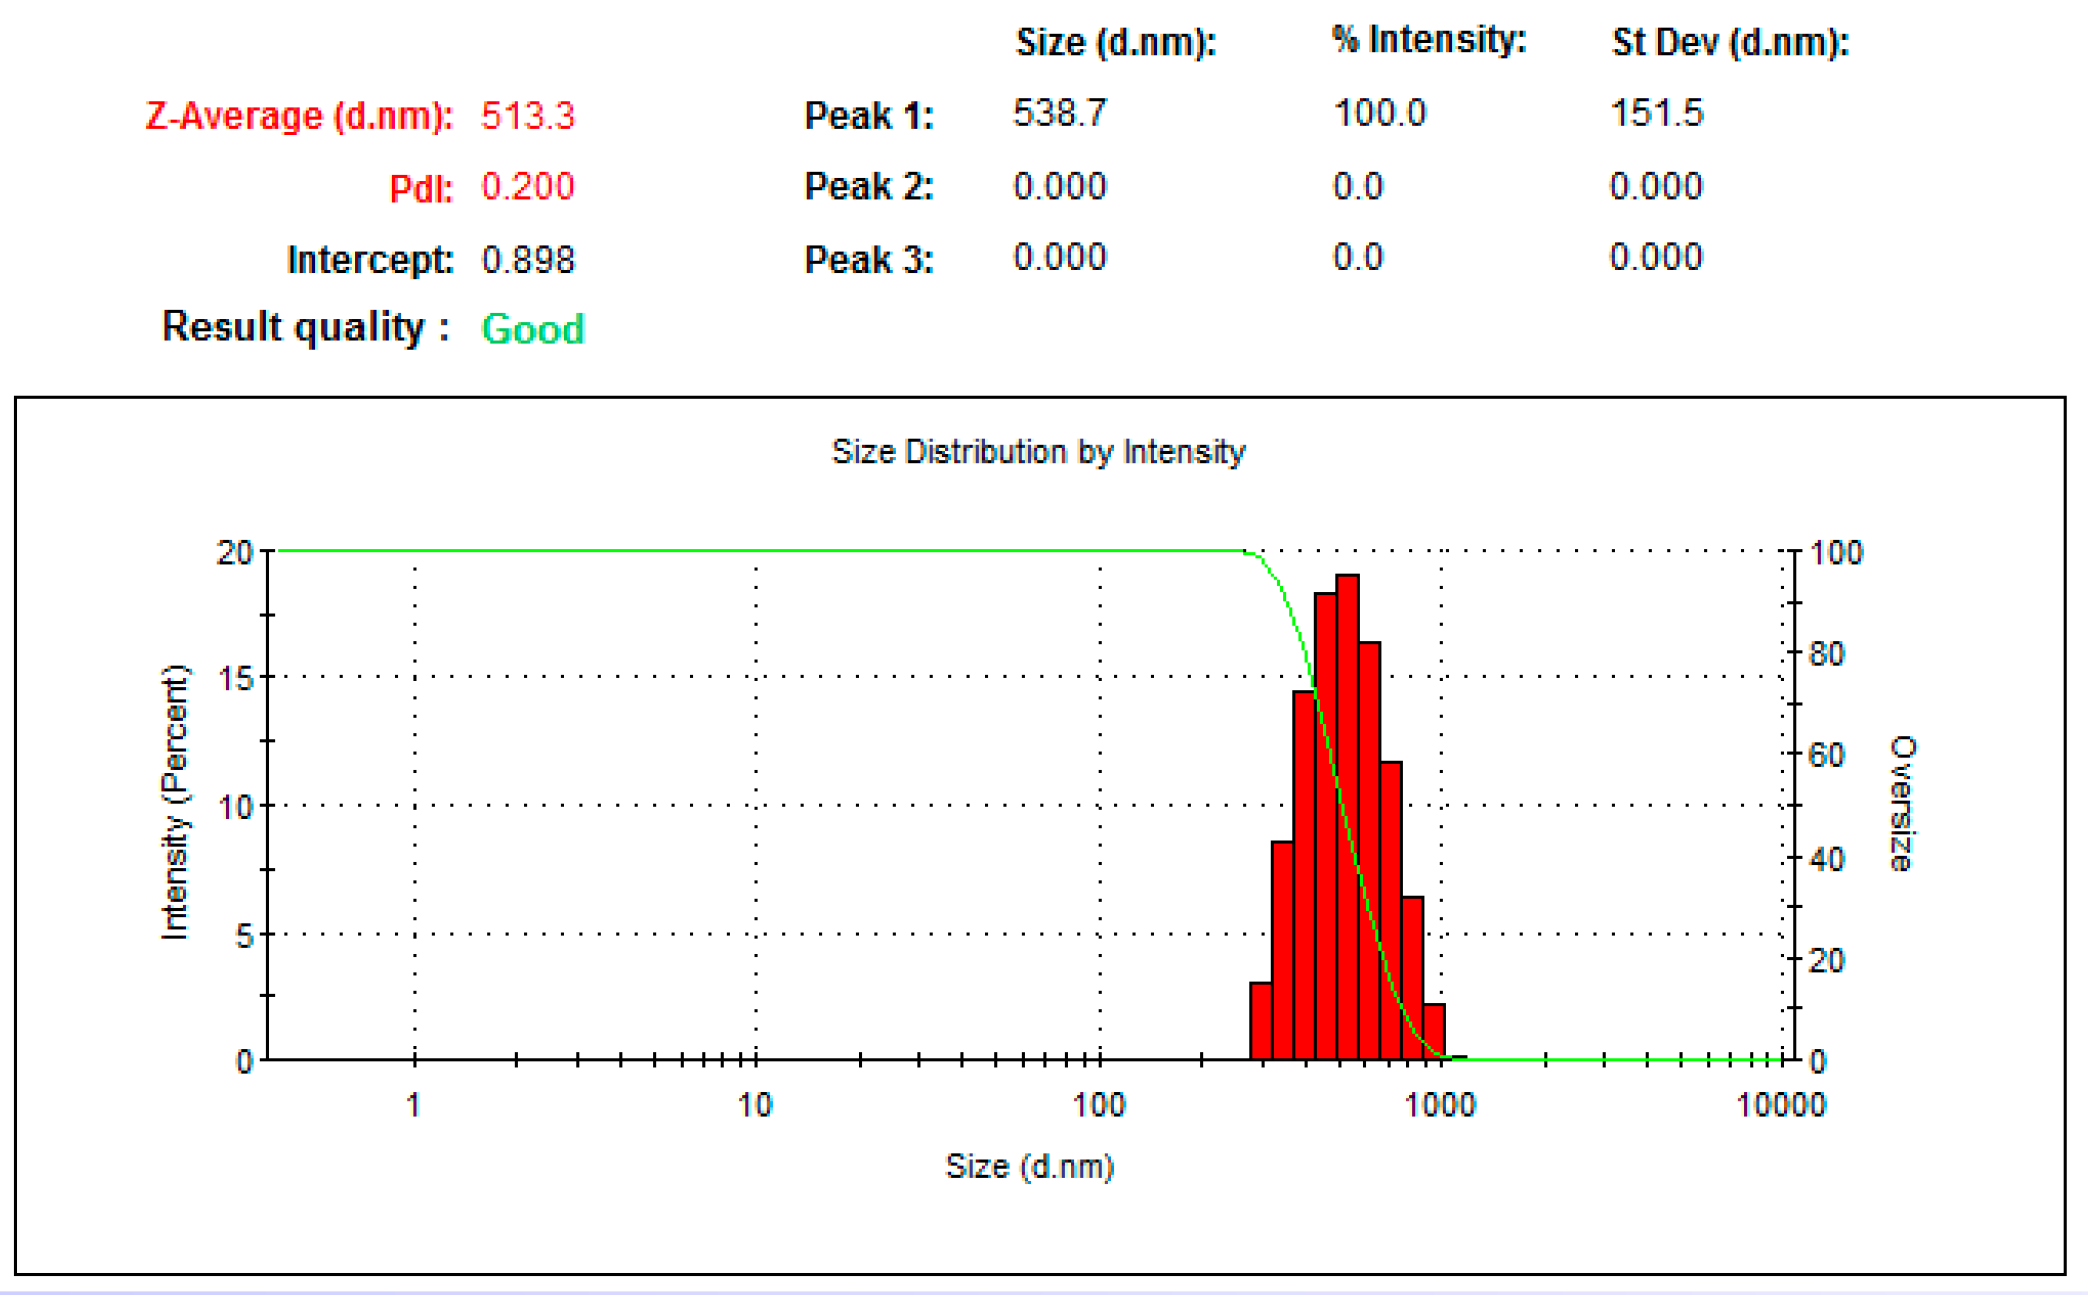This screenshot has height=1306, width=2088.
Task: Click the Size (d.nm) column header
Action: tap(1116, 42)
